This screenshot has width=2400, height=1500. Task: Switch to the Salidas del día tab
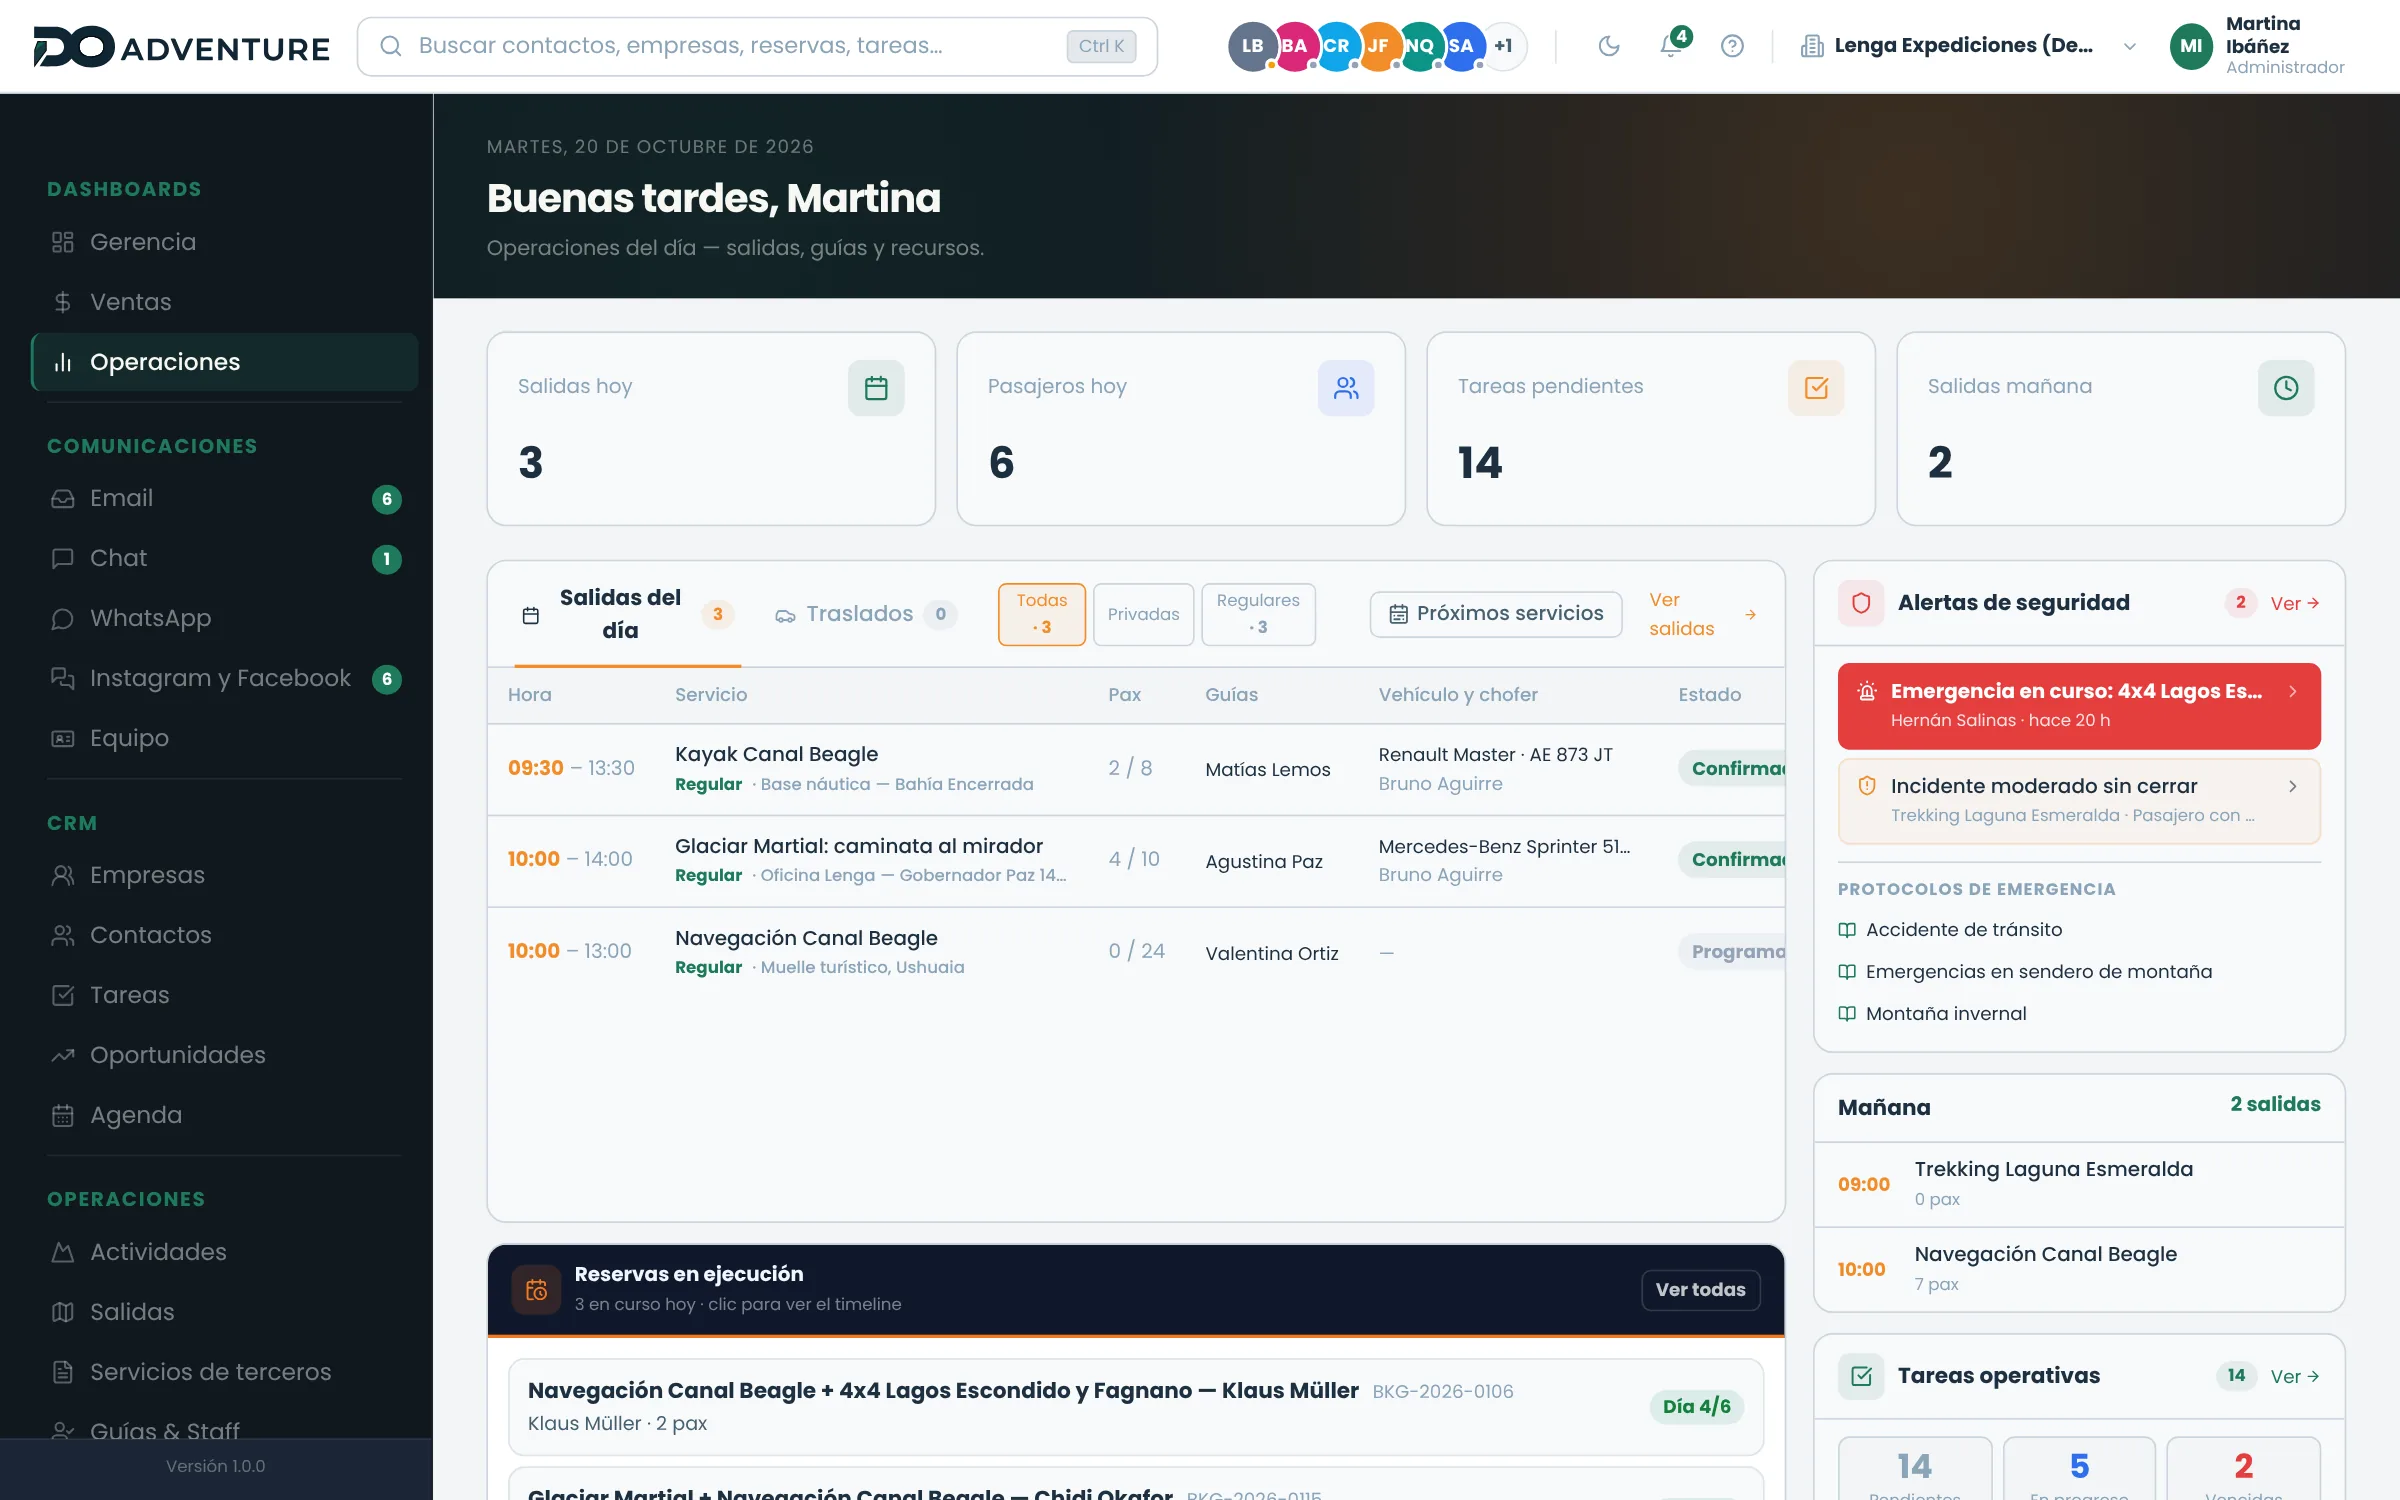tap(627, 614)
